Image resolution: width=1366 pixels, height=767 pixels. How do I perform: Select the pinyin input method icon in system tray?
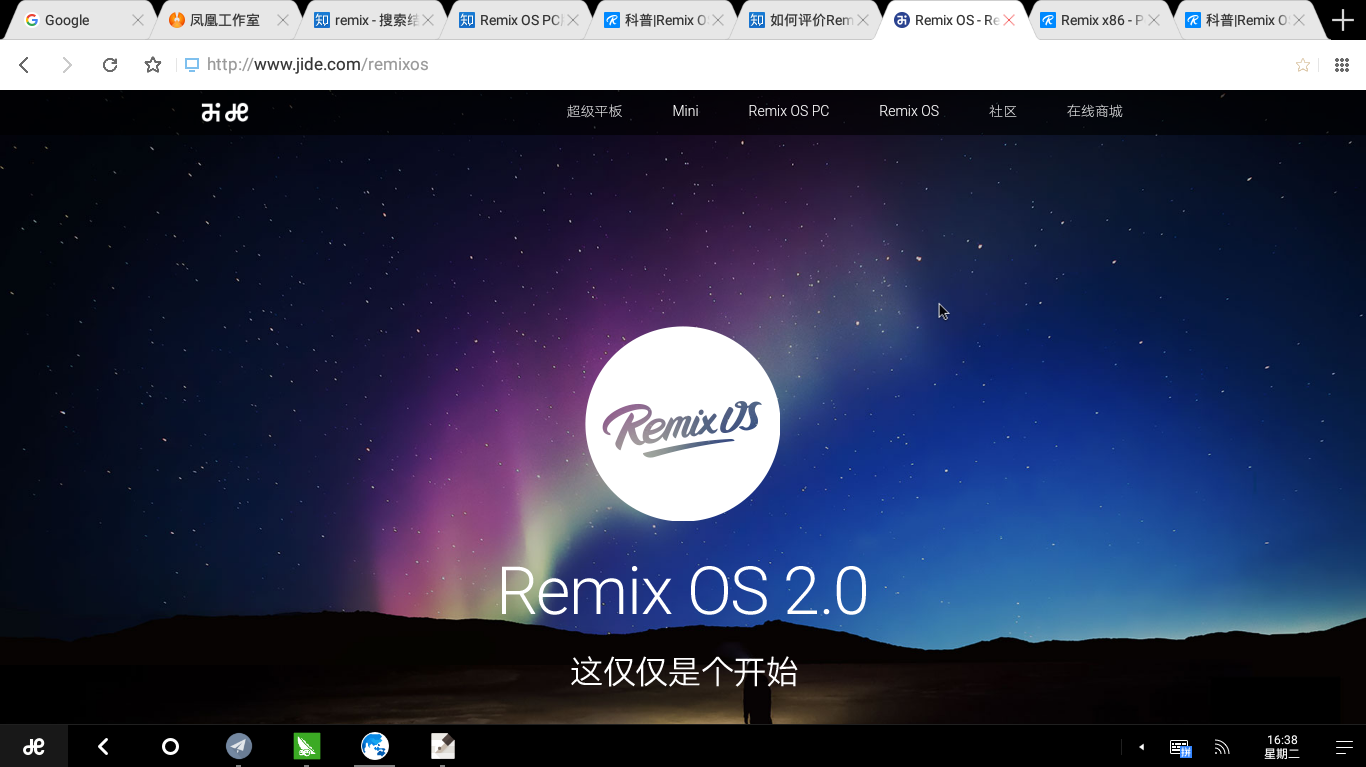(x=1180, y=746)
